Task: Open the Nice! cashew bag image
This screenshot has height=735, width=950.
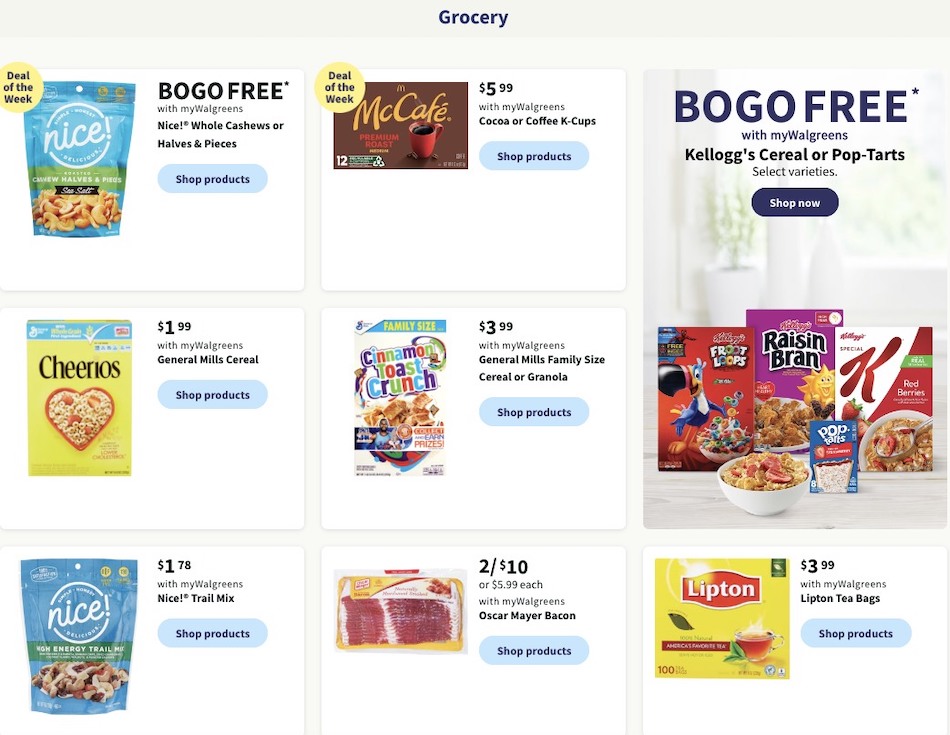Action: pyautogui.click(x=79, y=159)
